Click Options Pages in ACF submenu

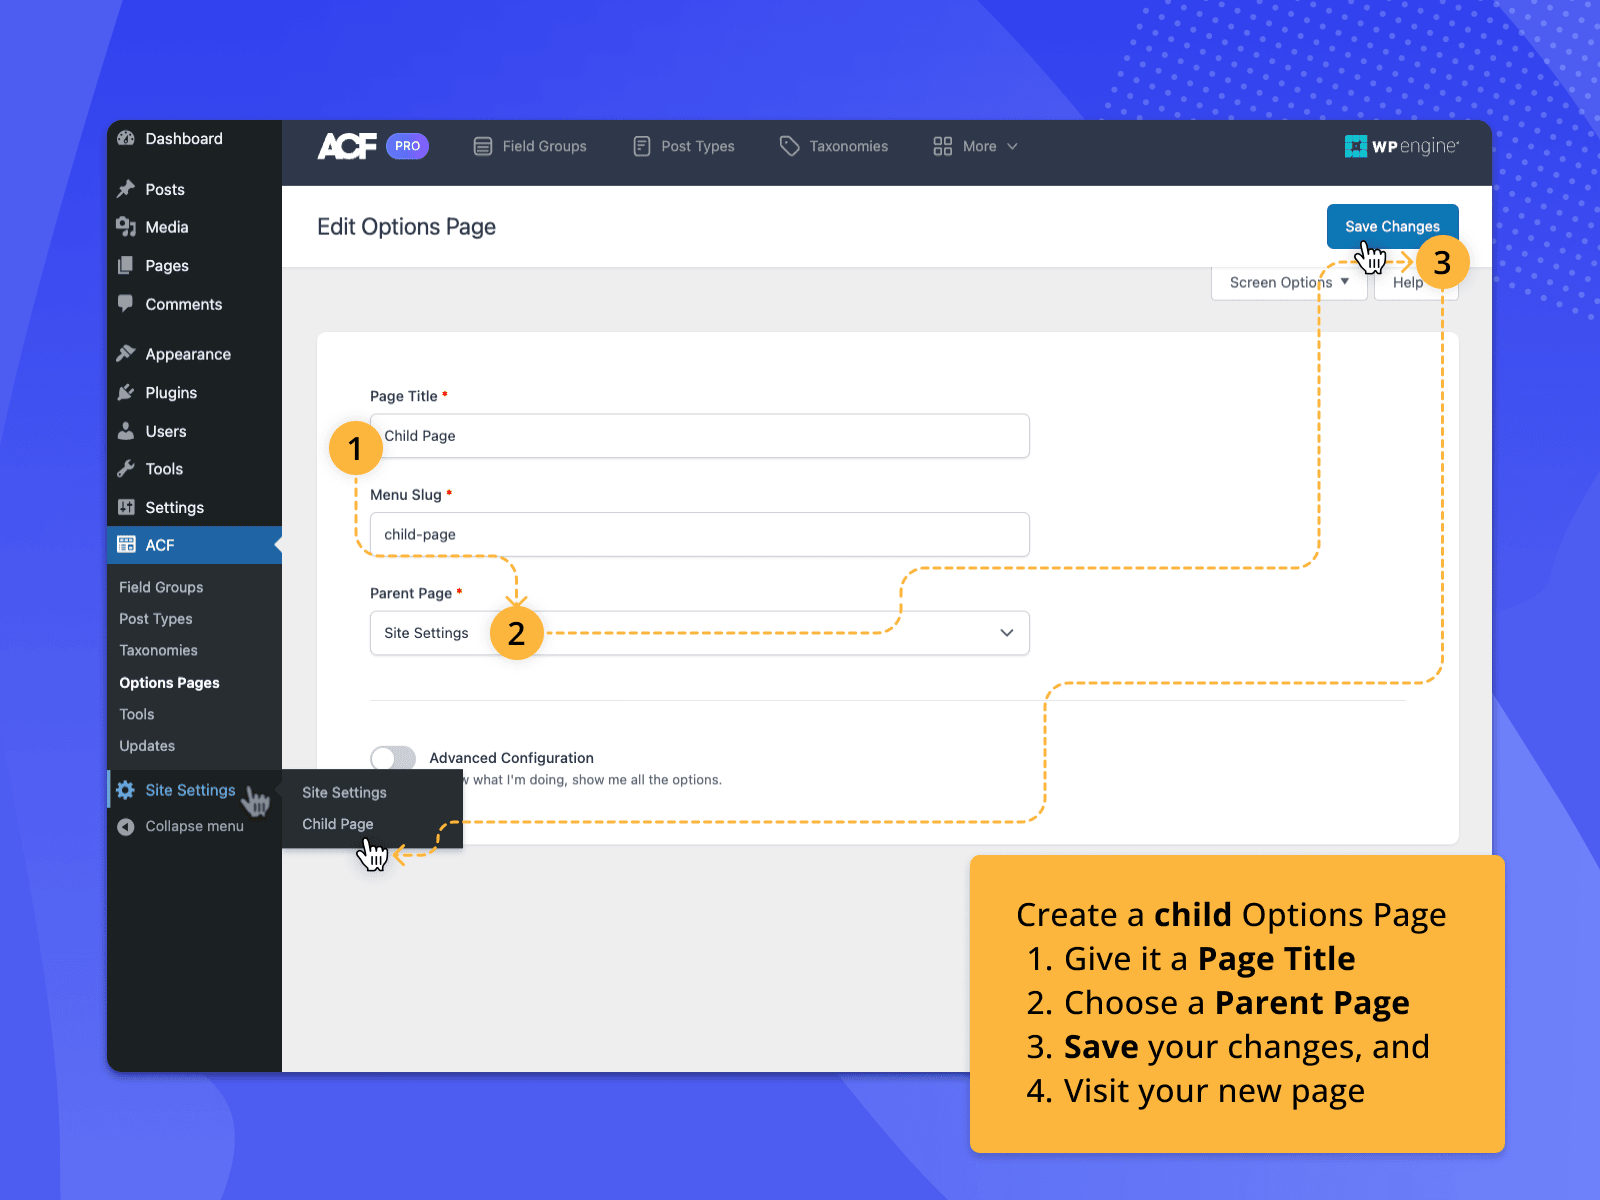(x=169, y=683)
